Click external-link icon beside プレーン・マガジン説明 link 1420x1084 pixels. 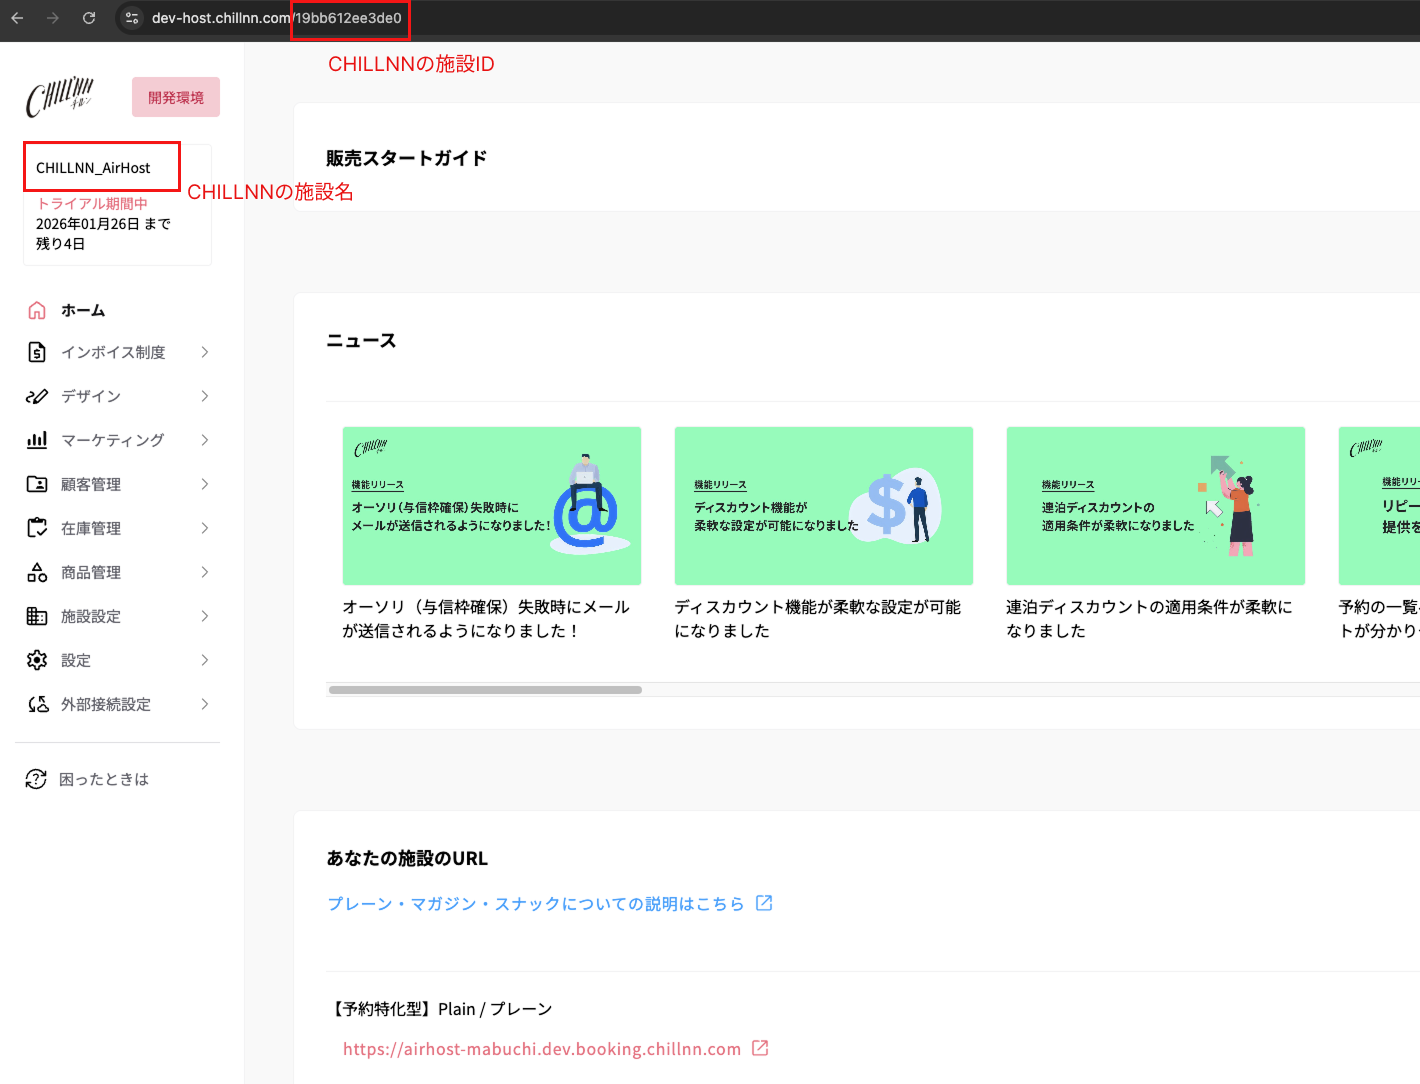(x=764, y=903)
